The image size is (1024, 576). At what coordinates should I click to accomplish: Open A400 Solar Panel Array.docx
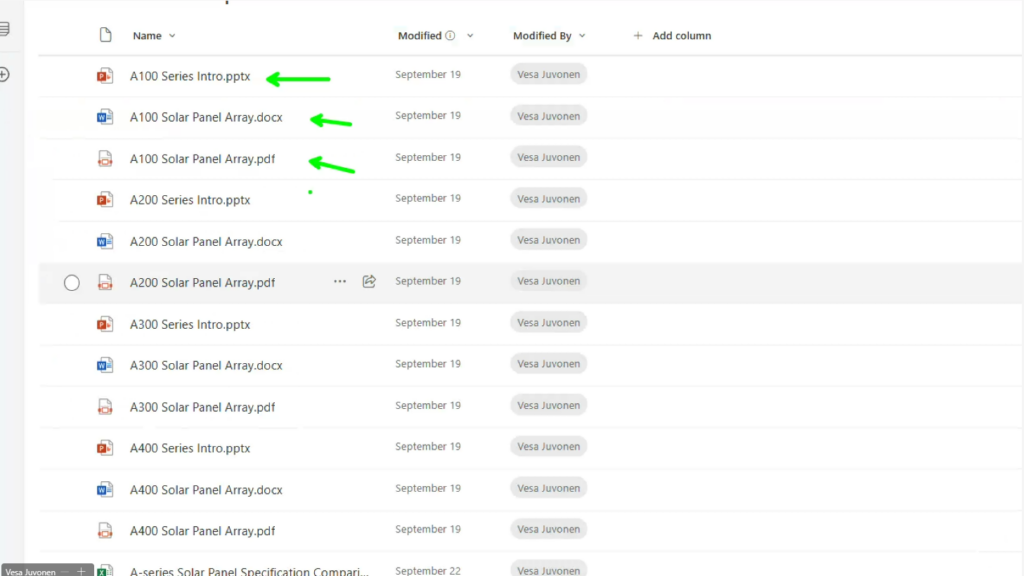206,490
